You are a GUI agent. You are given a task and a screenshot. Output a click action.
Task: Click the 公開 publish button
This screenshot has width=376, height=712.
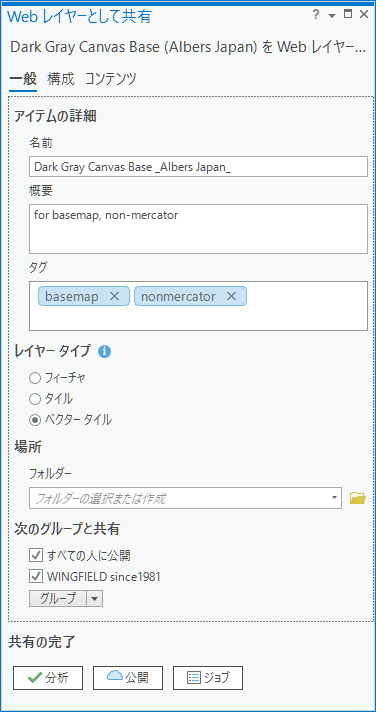click(x=128, y=678)
